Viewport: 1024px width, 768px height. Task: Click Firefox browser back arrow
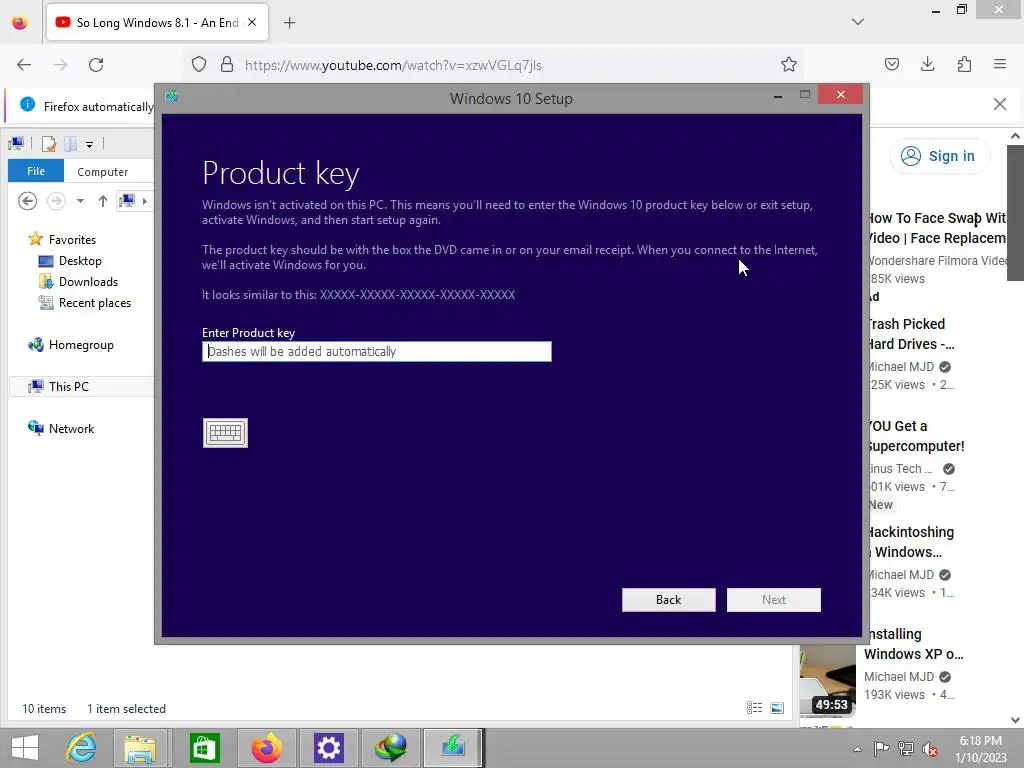pos(24,65)
